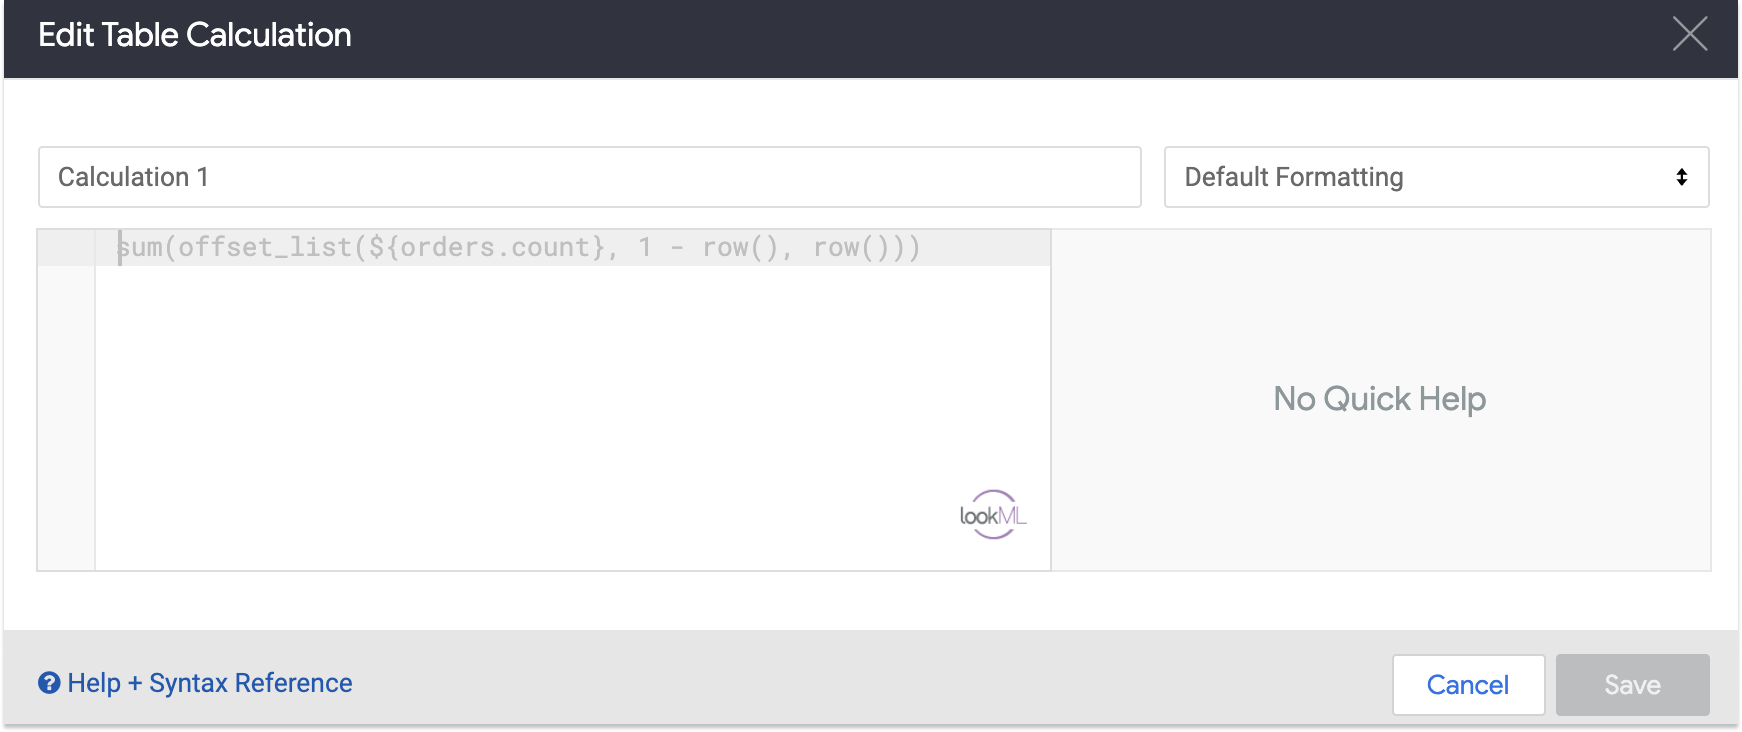Click the Edit Table Calculation title text

click(195, 35)
